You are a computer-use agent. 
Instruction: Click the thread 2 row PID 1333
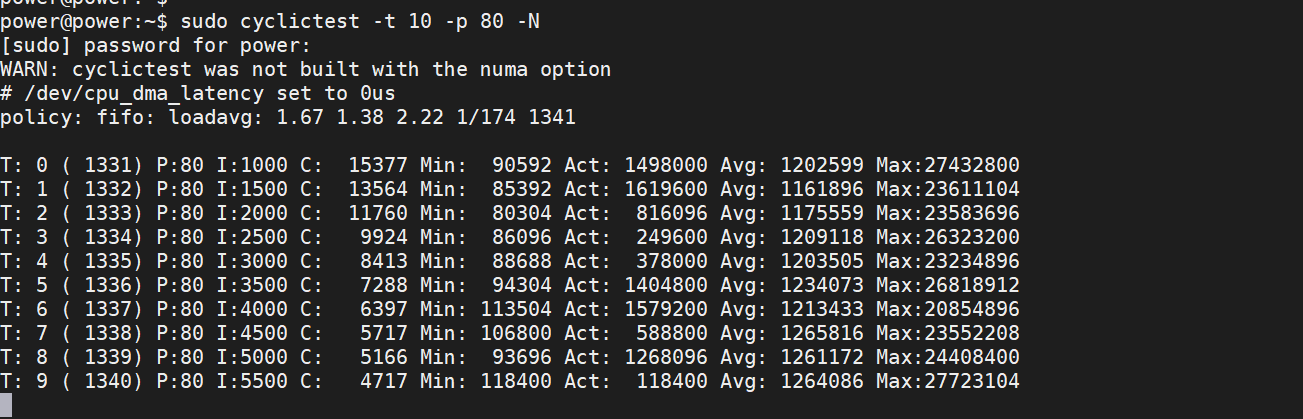[x=102, y=213]
